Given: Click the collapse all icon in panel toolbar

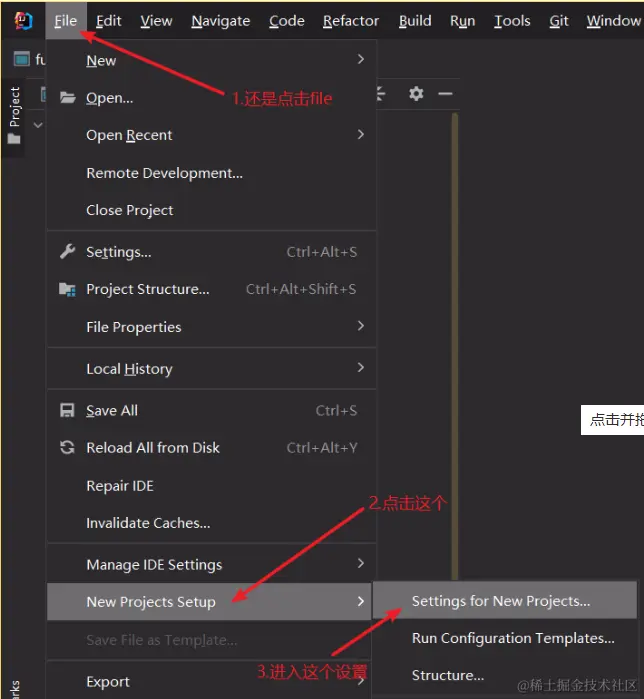Looking at the screenshot, I should [381, 94].
